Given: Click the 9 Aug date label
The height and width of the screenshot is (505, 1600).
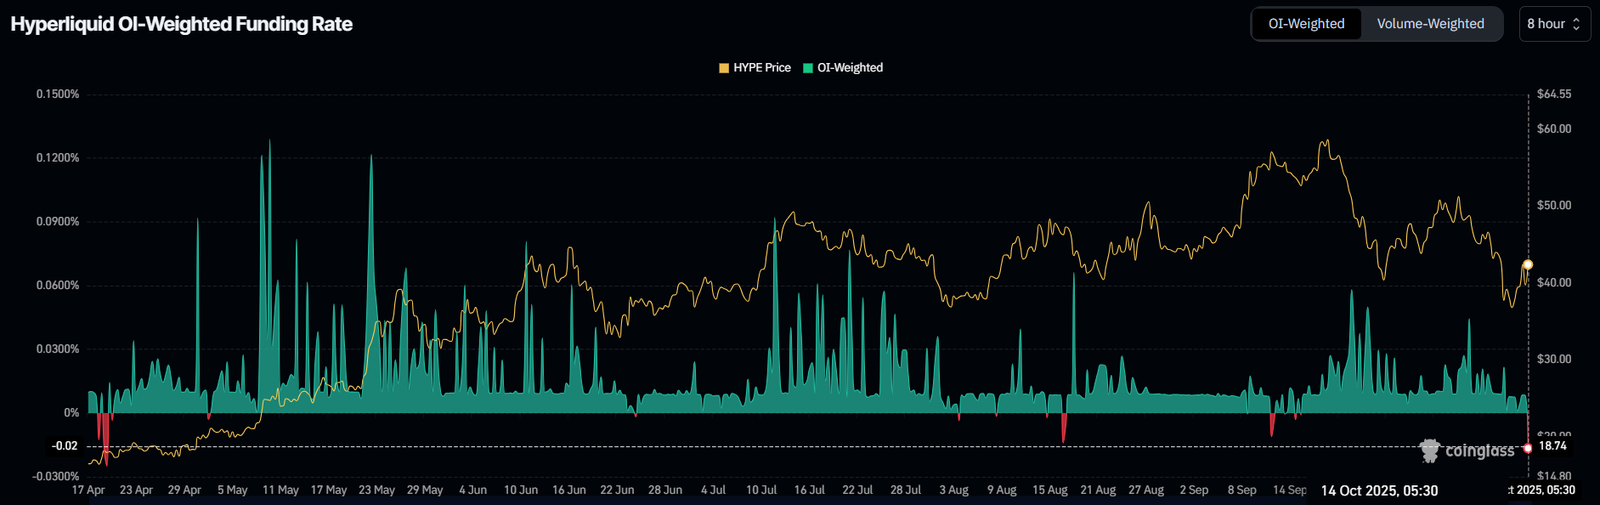Looking at the screenshot, I should [x=1002, y=490].
